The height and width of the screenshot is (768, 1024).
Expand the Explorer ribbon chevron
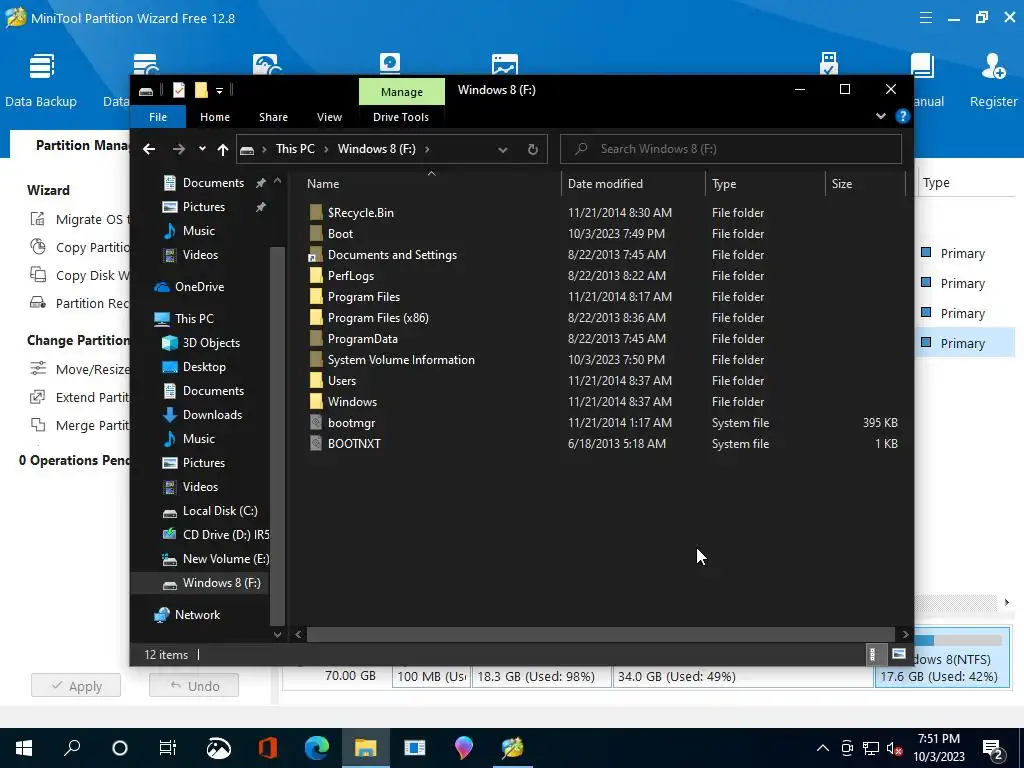tap(881, 116)
